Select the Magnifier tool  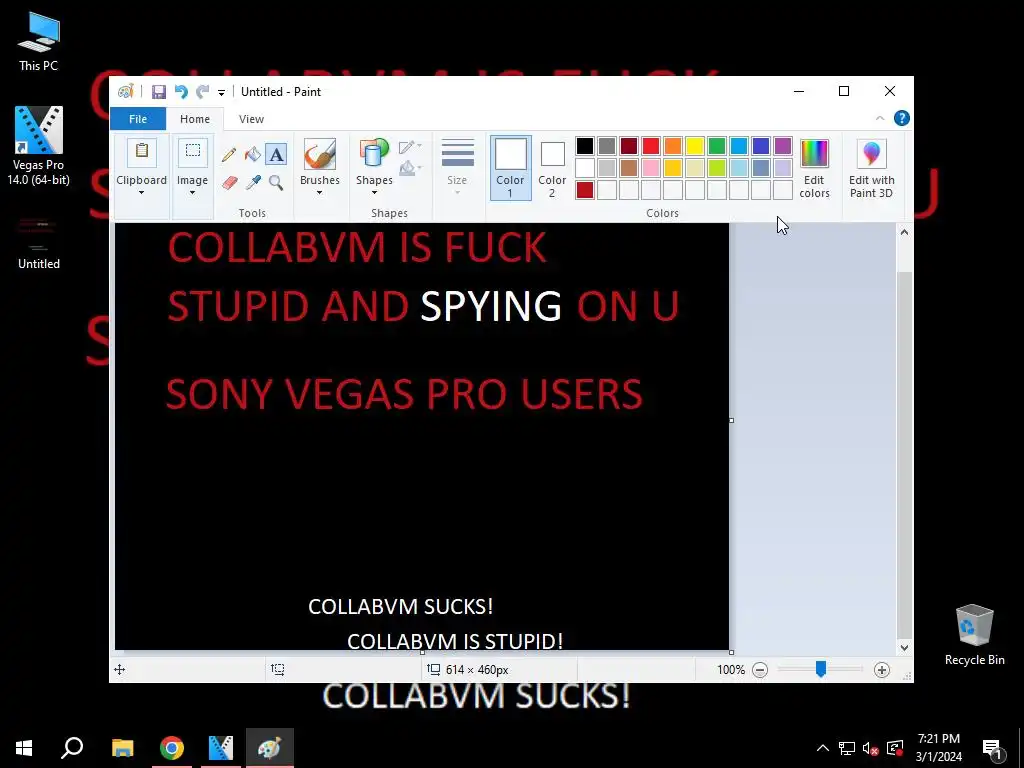click(x=276, y=182)
